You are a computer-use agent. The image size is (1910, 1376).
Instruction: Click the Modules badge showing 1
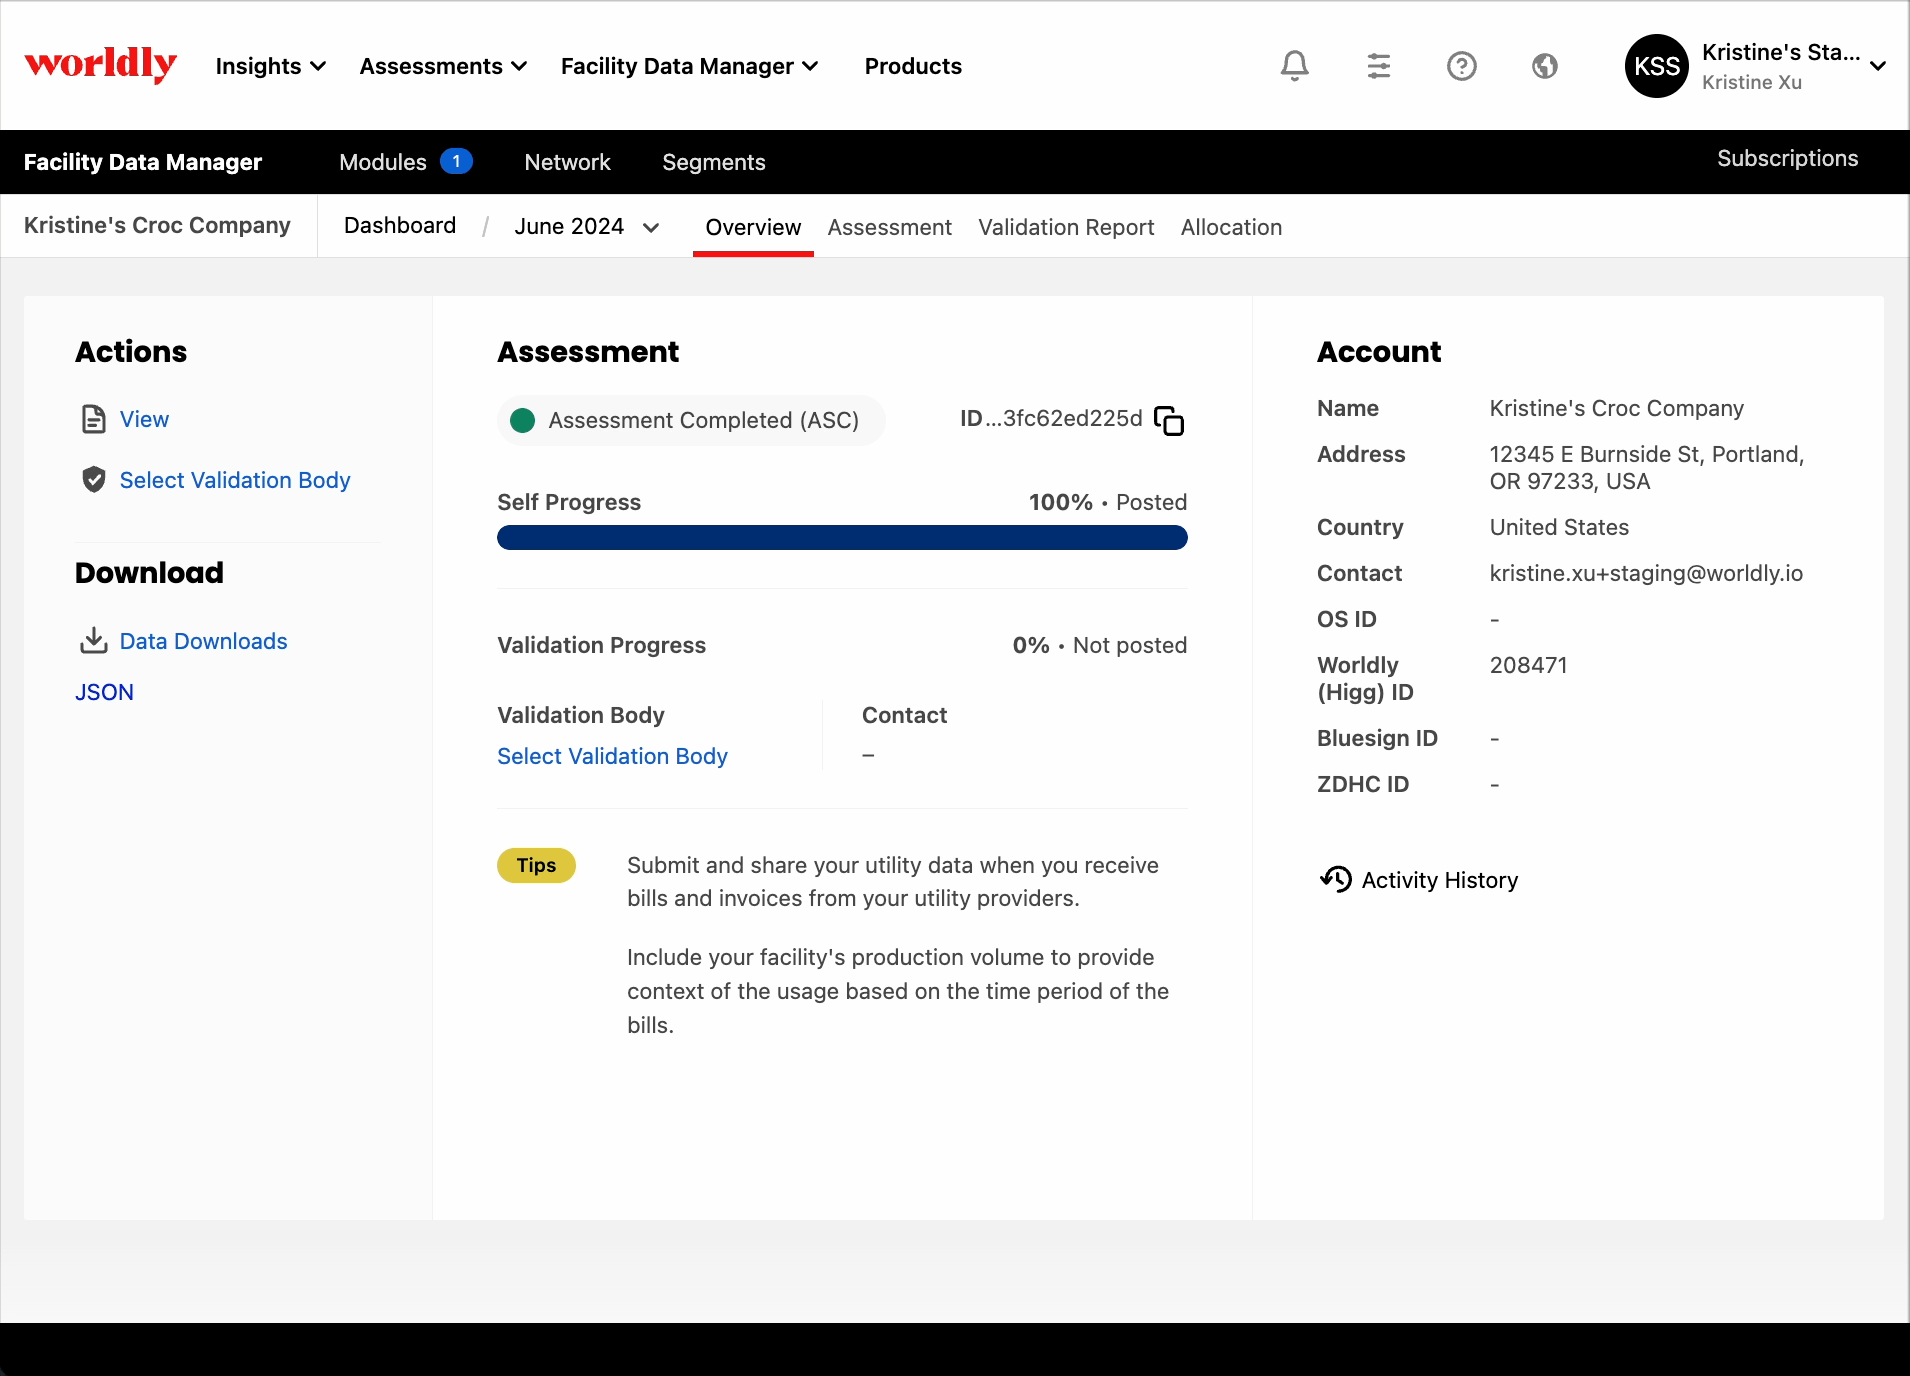456,161
